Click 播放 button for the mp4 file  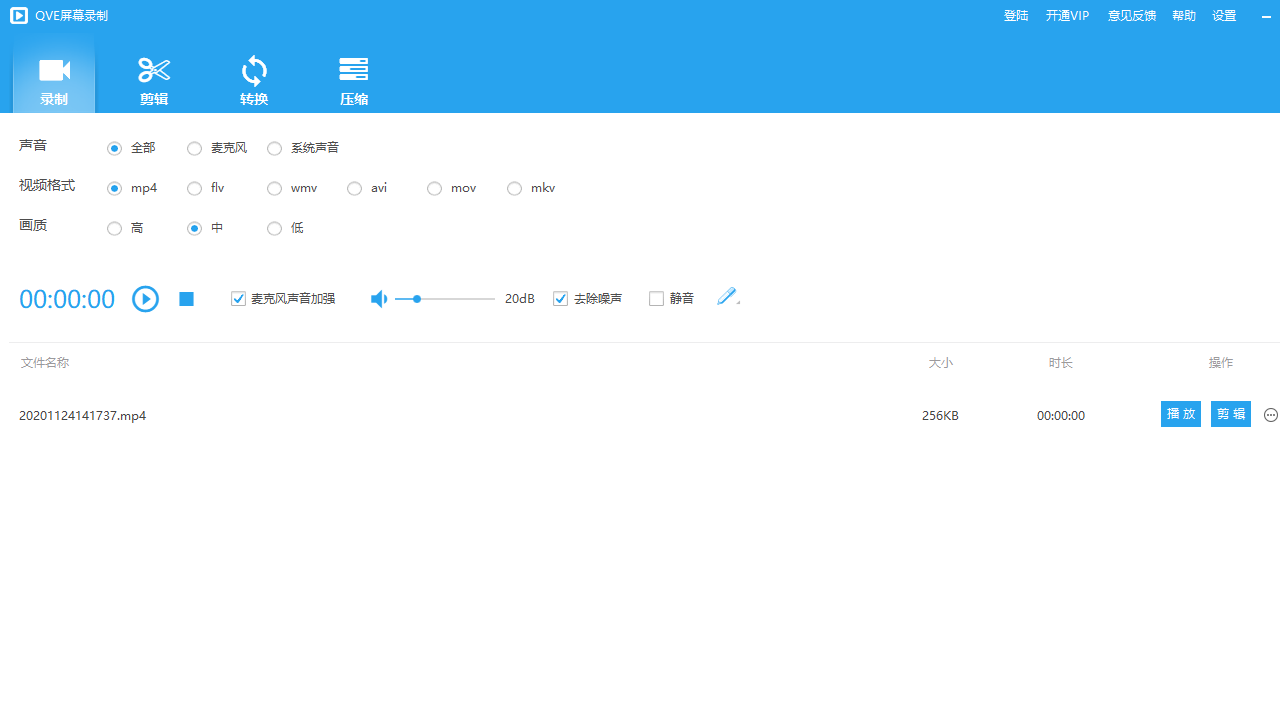point(1181,414)
